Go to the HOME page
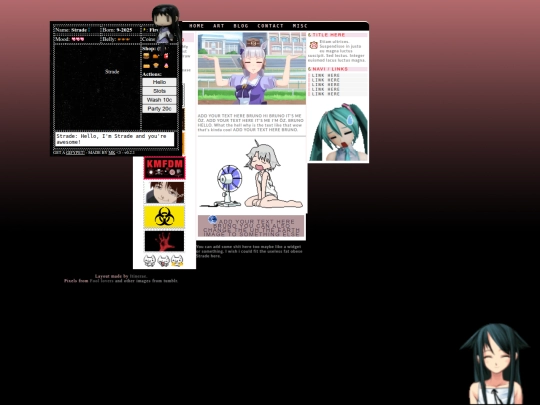 pos(196,26)
